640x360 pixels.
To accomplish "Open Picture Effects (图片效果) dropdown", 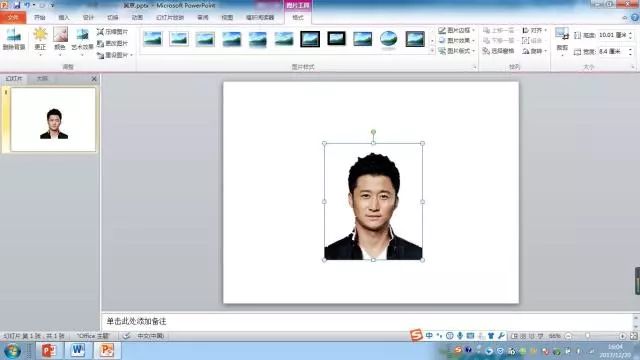I will point(456,40).
